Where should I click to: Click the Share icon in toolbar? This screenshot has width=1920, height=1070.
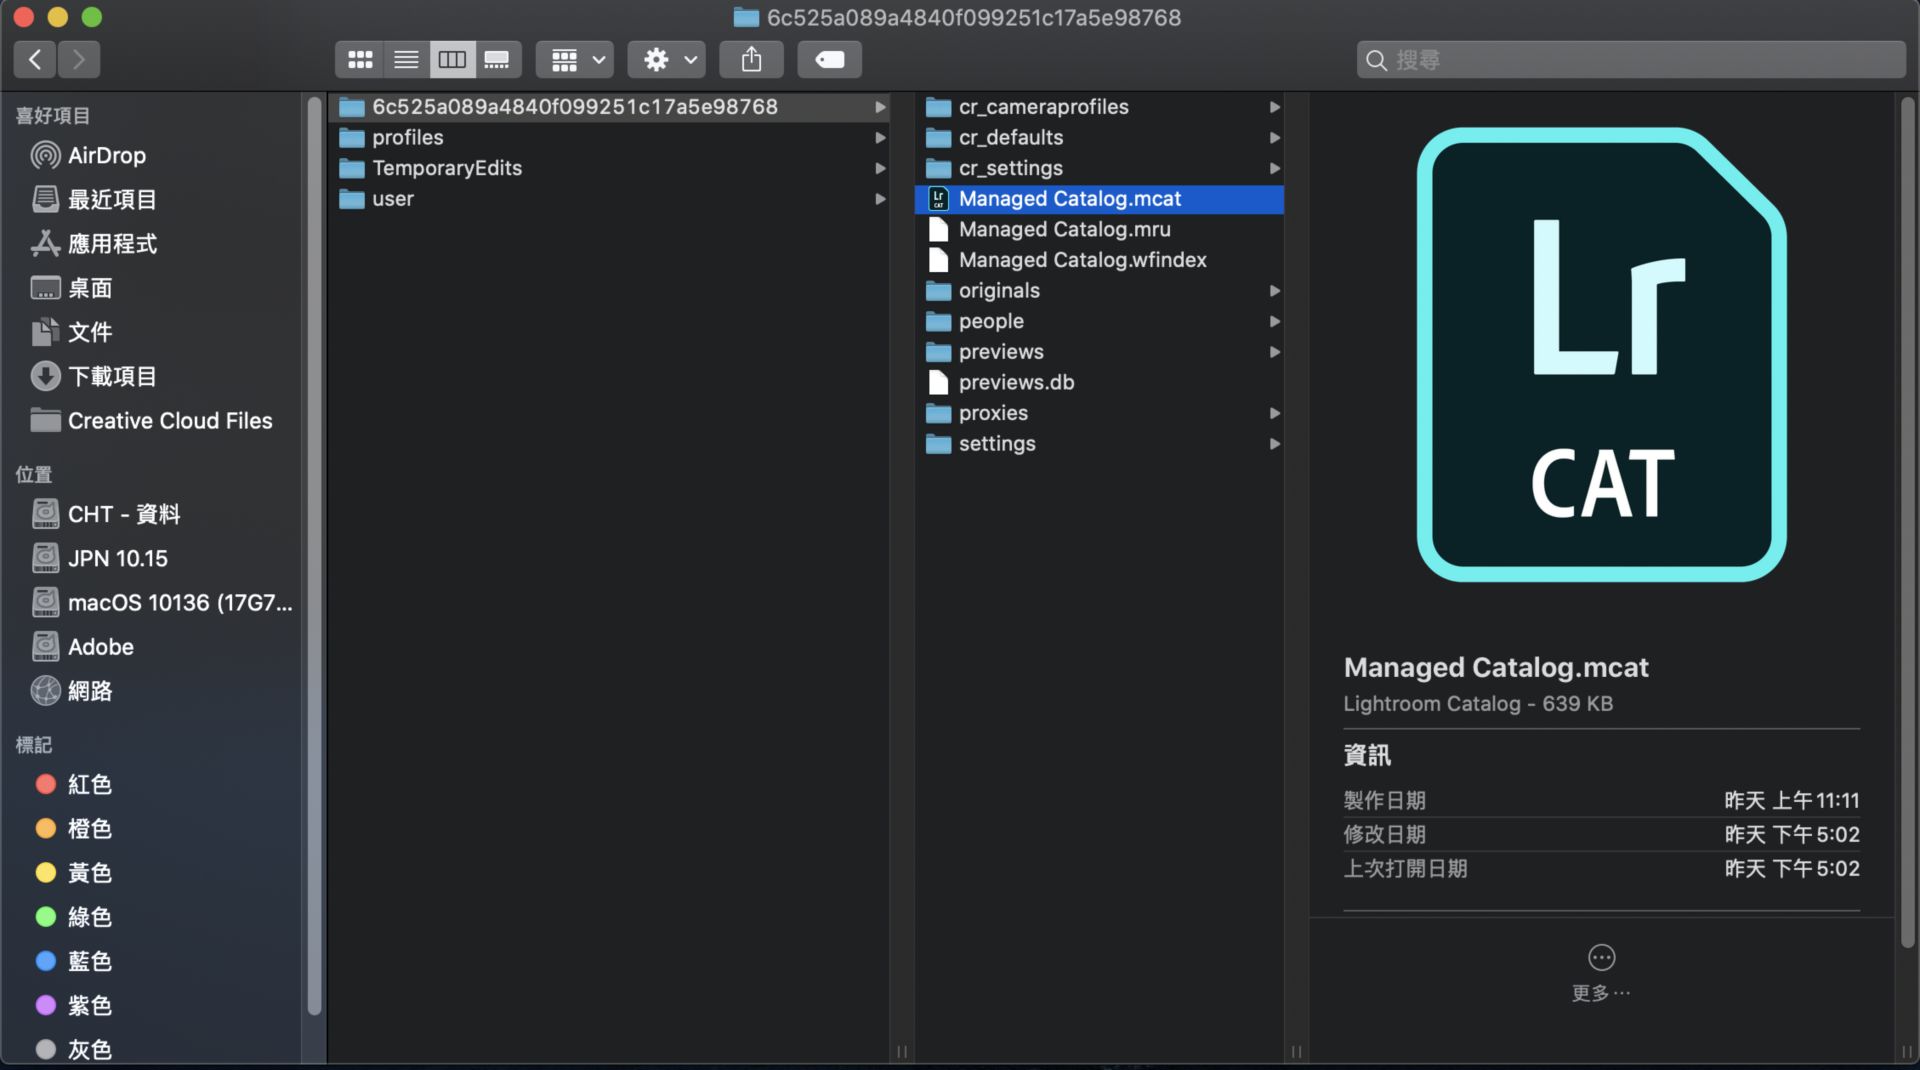[751, 59]
